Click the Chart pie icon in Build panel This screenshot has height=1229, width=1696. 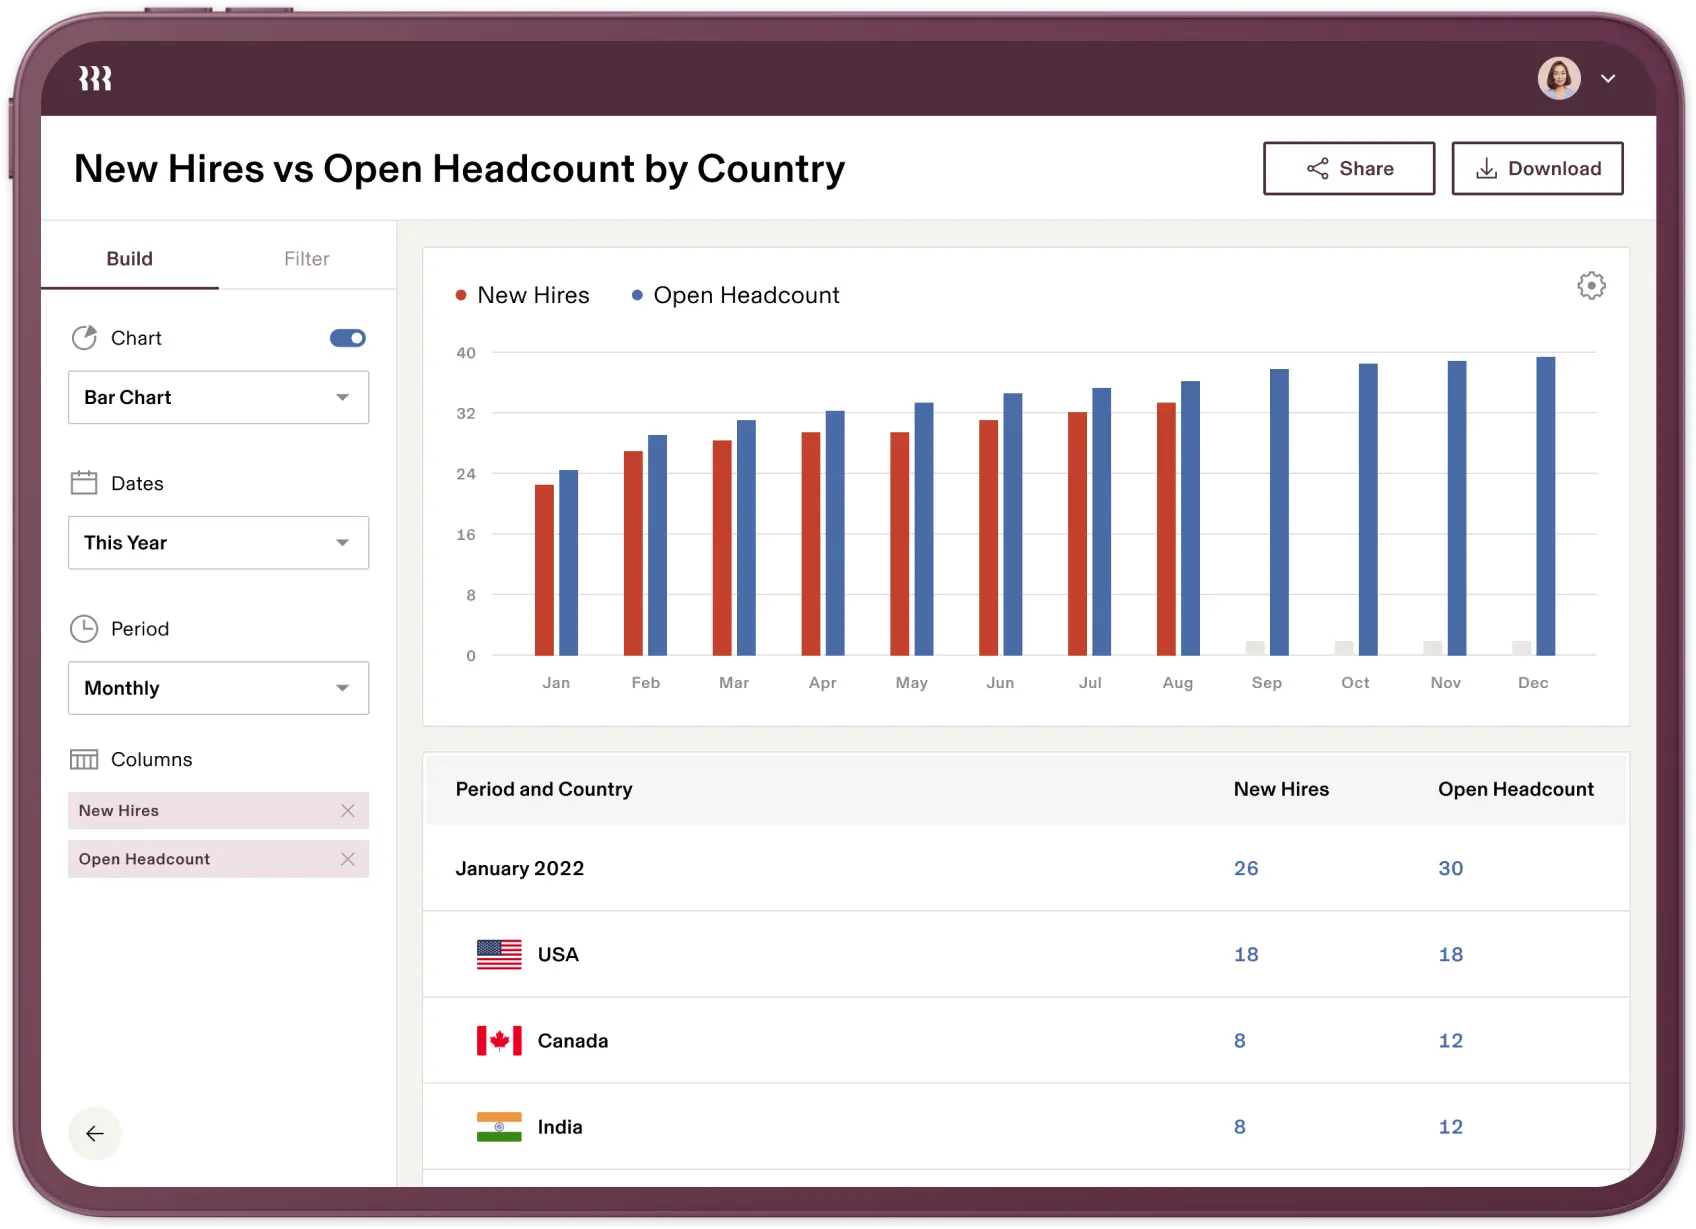[x=86, y=337]
